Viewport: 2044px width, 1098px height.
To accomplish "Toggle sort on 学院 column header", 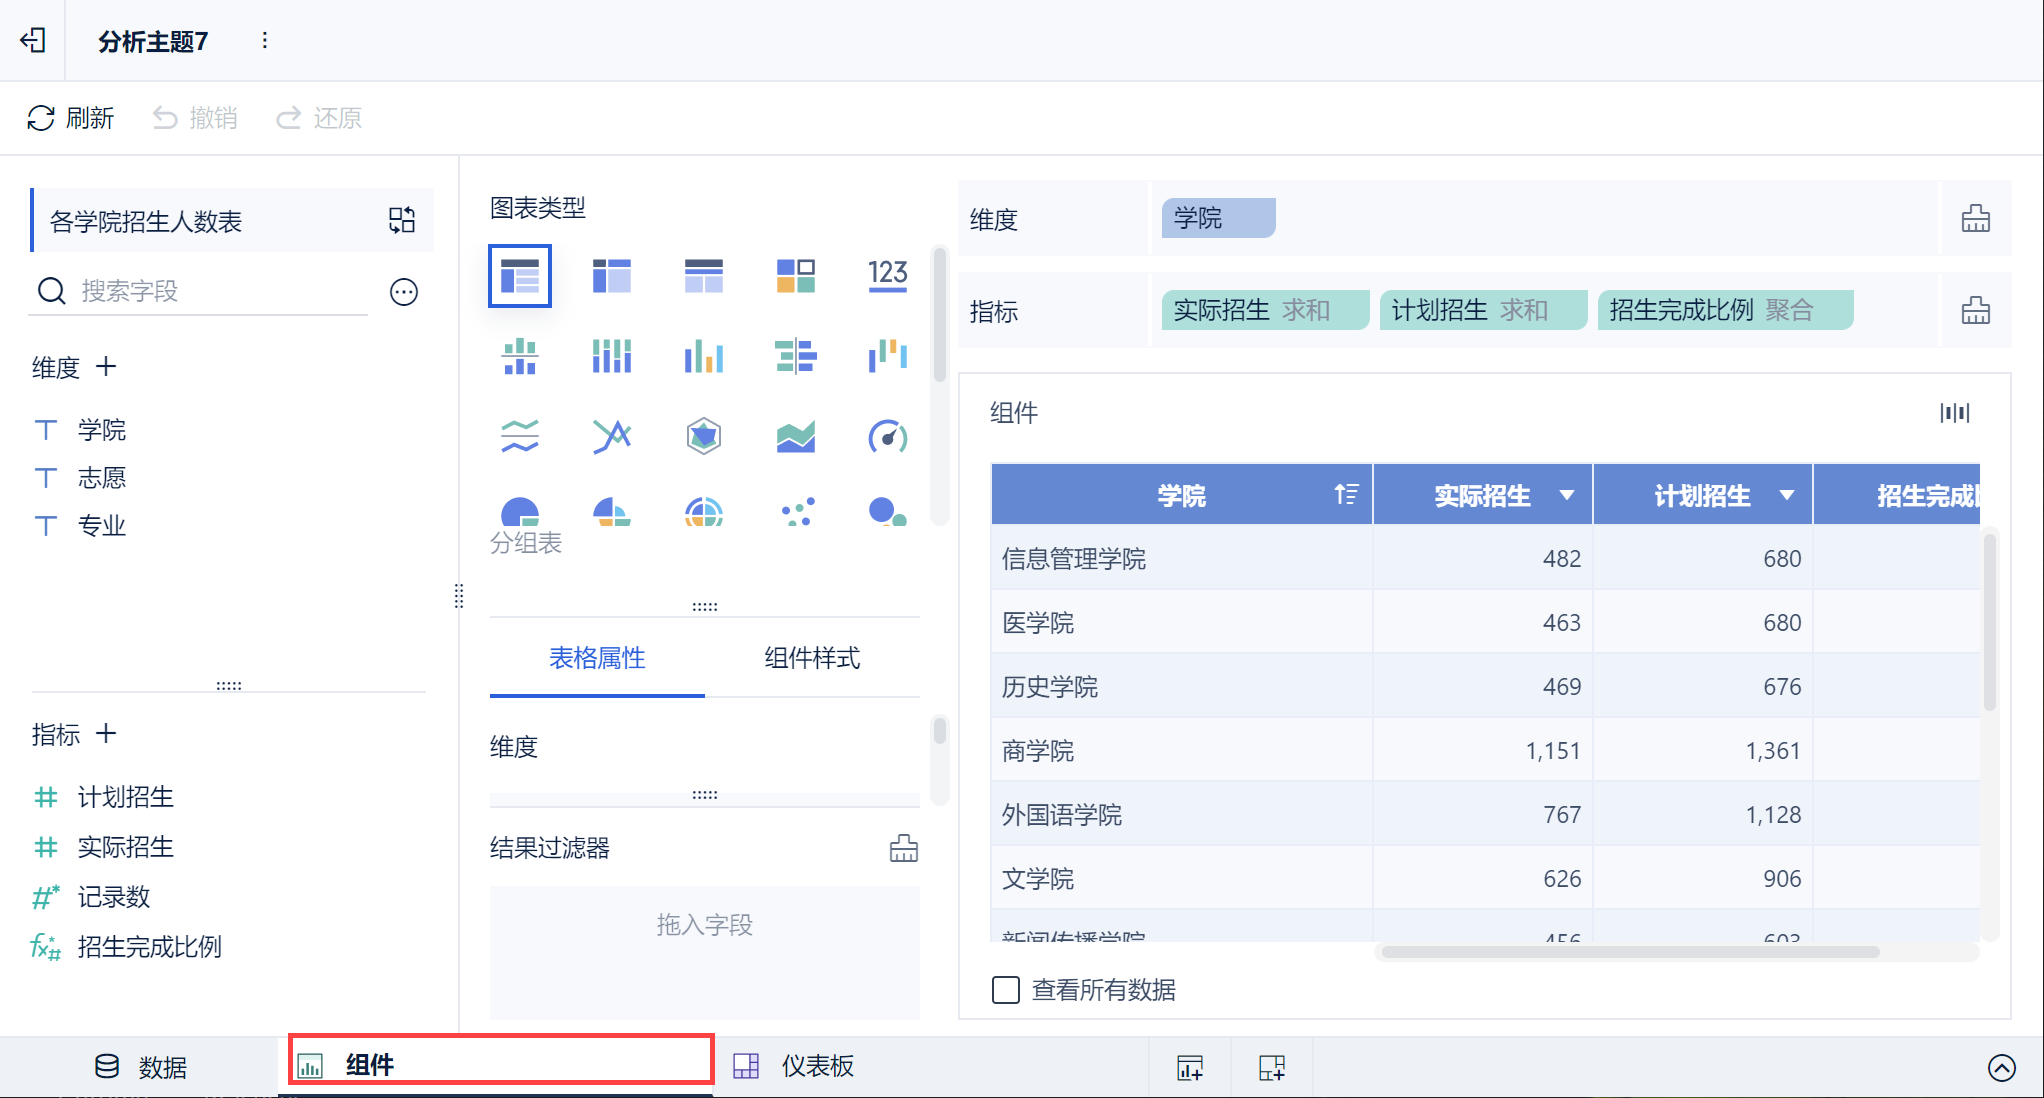I will [x=1346, y=494].
